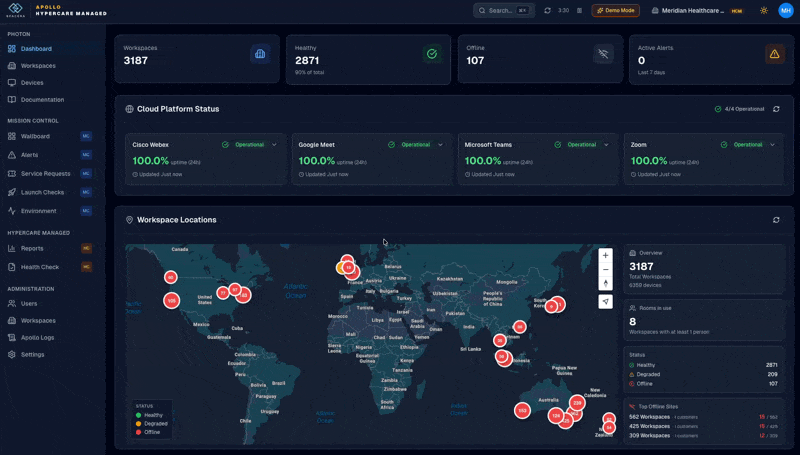Click the Offline wifi-off icon card
This screenshot has height=455, width=800.
pos(602,55)
